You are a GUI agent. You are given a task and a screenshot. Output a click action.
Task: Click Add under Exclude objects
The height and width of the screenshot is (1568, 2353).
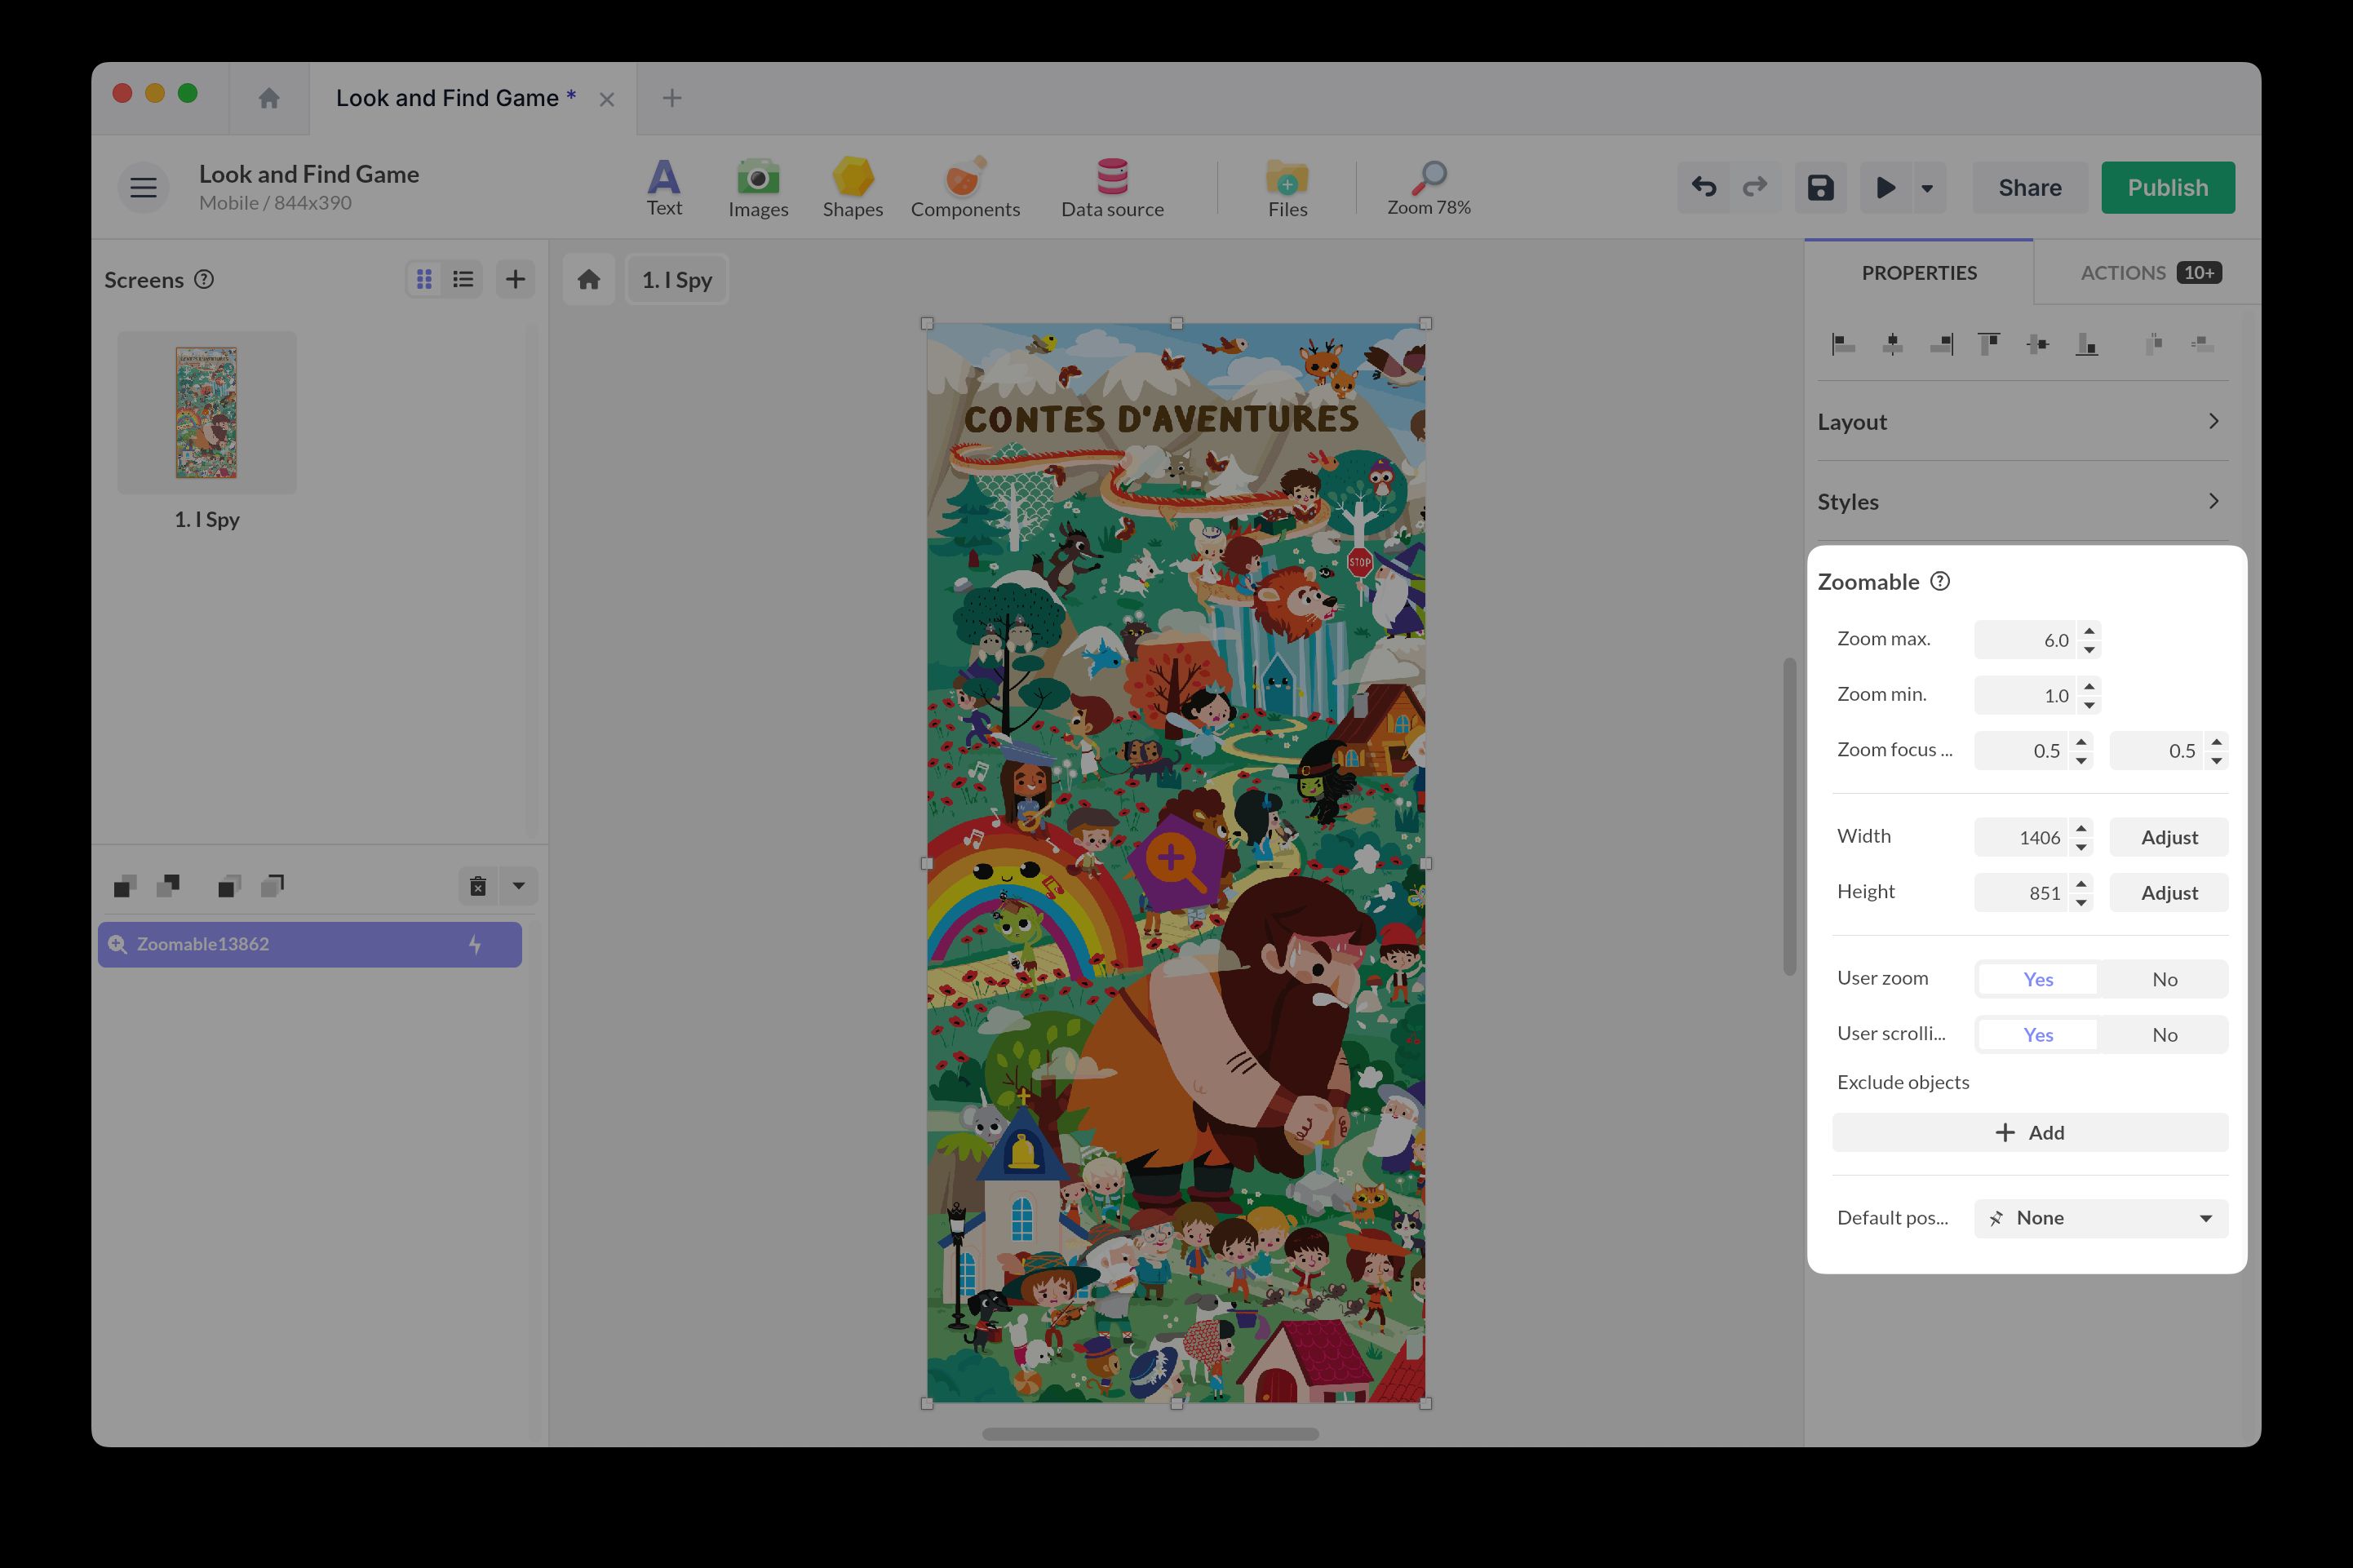(2029, 1132)
